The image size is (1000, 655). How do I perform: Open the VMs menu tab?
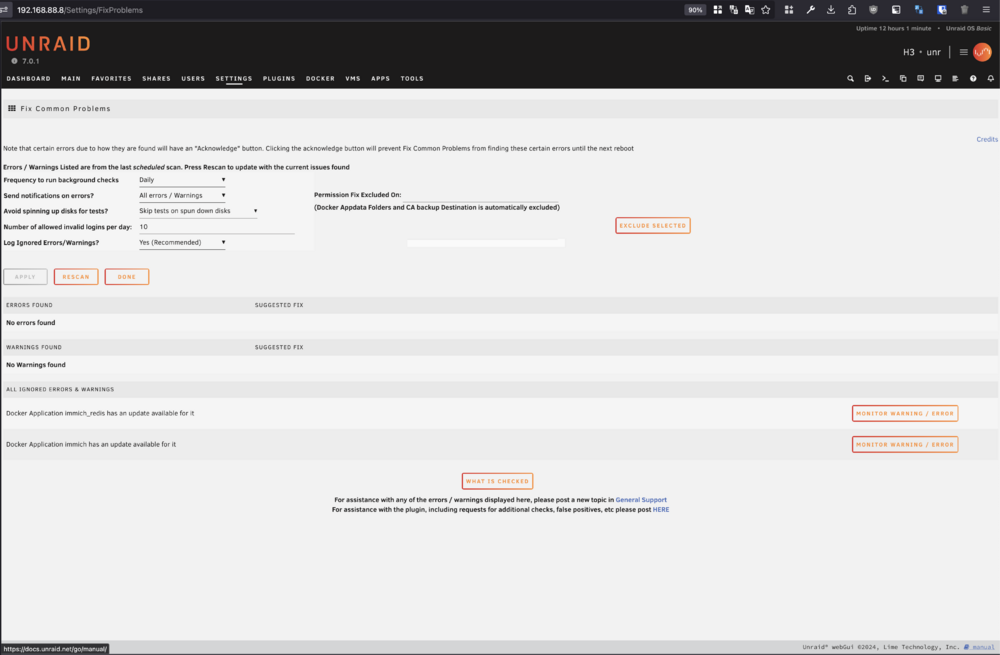(x=353, y=78)
